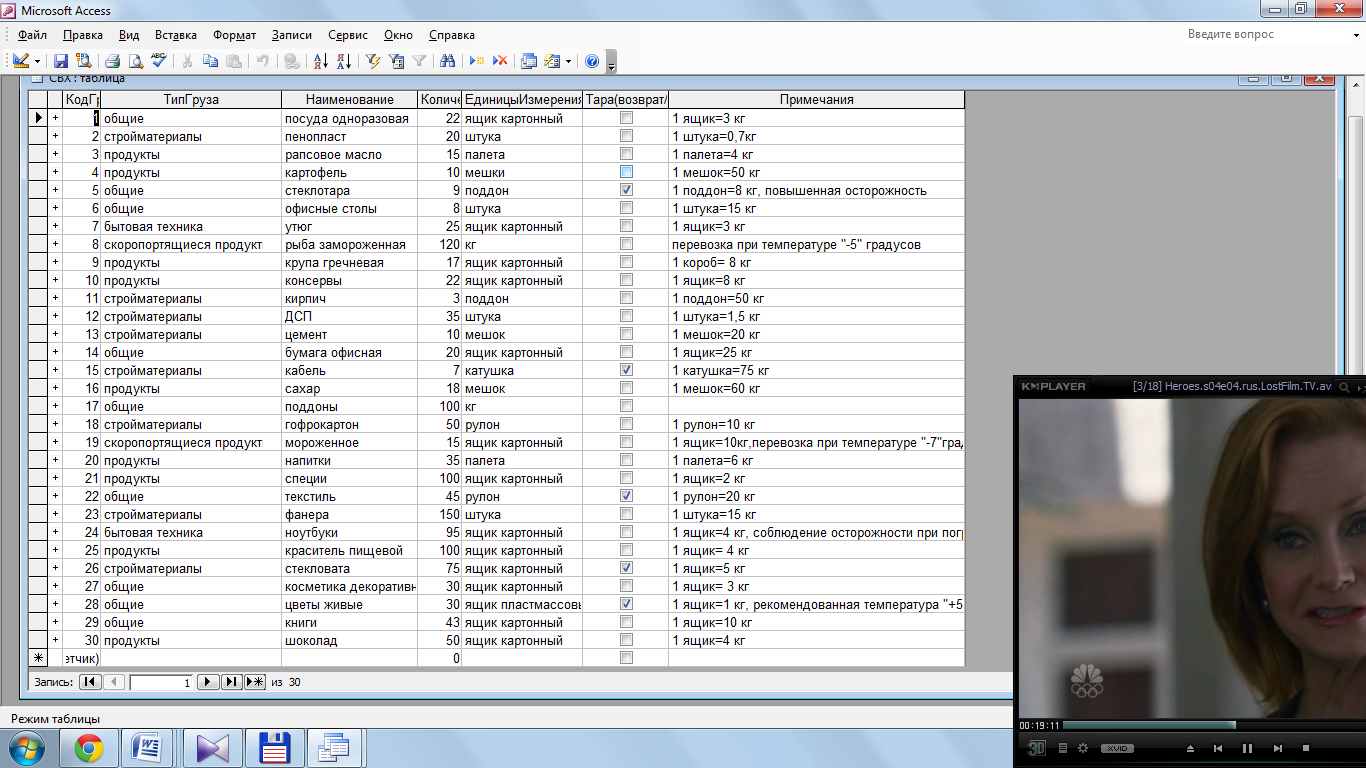This screenshot has height=768, width=1366.
Task: Open the View button dropdown arrow
Action: coord(37,61)
